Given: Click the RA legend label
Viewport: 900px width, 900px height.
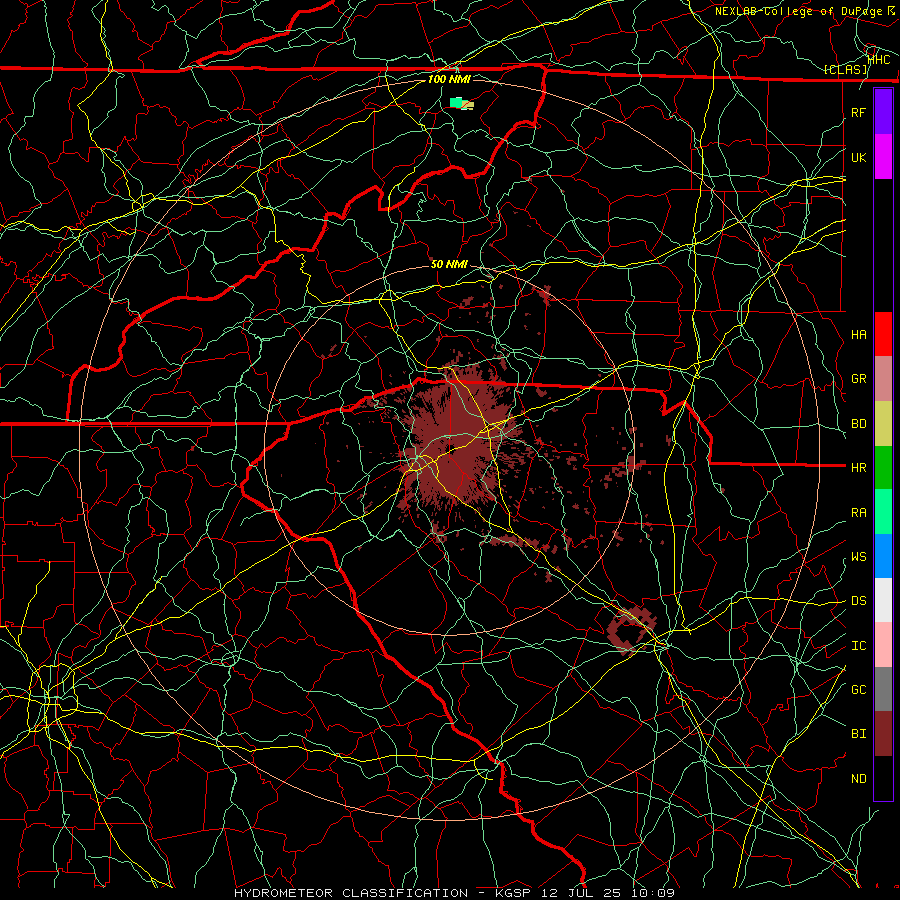Looking at the screenshot, I should pos(858,513).
